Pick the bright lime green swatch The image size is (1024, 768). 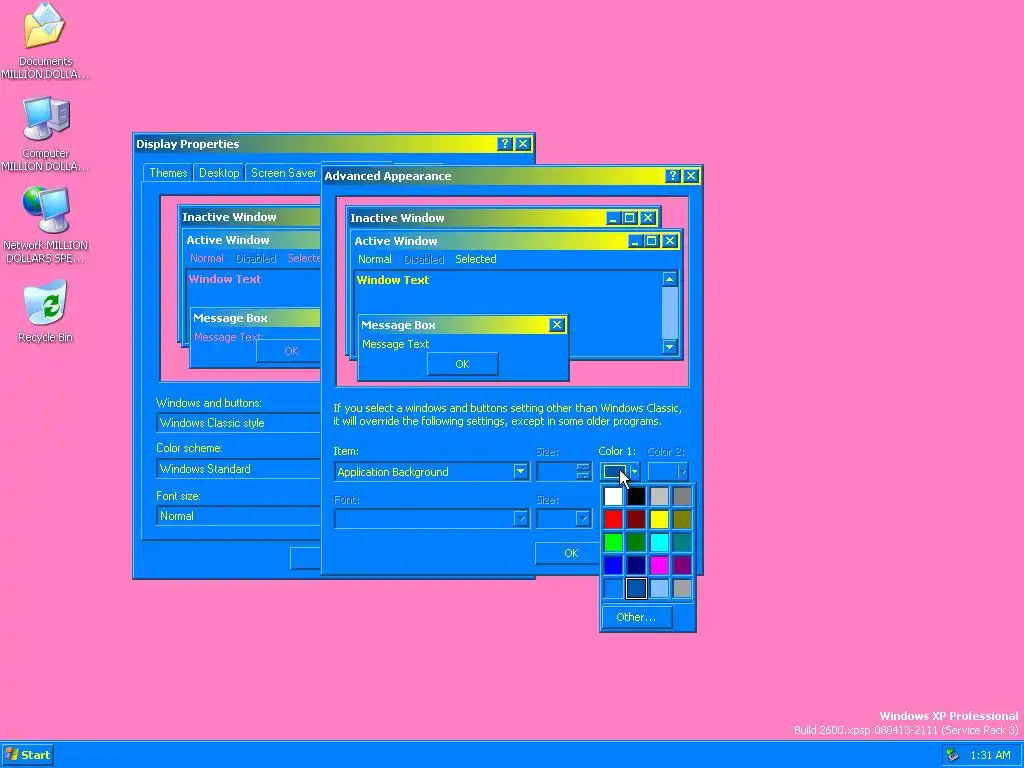(613, 542)
